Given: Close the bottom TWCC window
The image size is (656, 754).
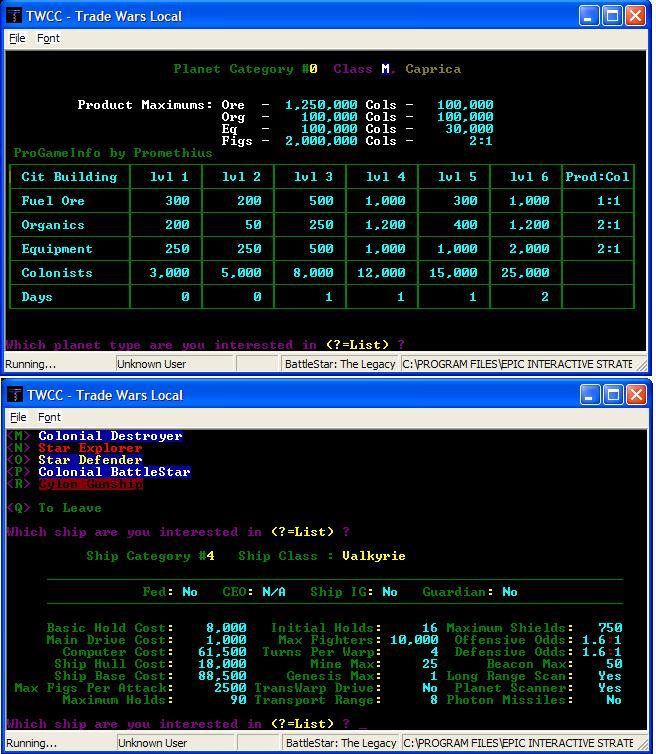Looking at the screenshot, I should (x=637, y=395).
